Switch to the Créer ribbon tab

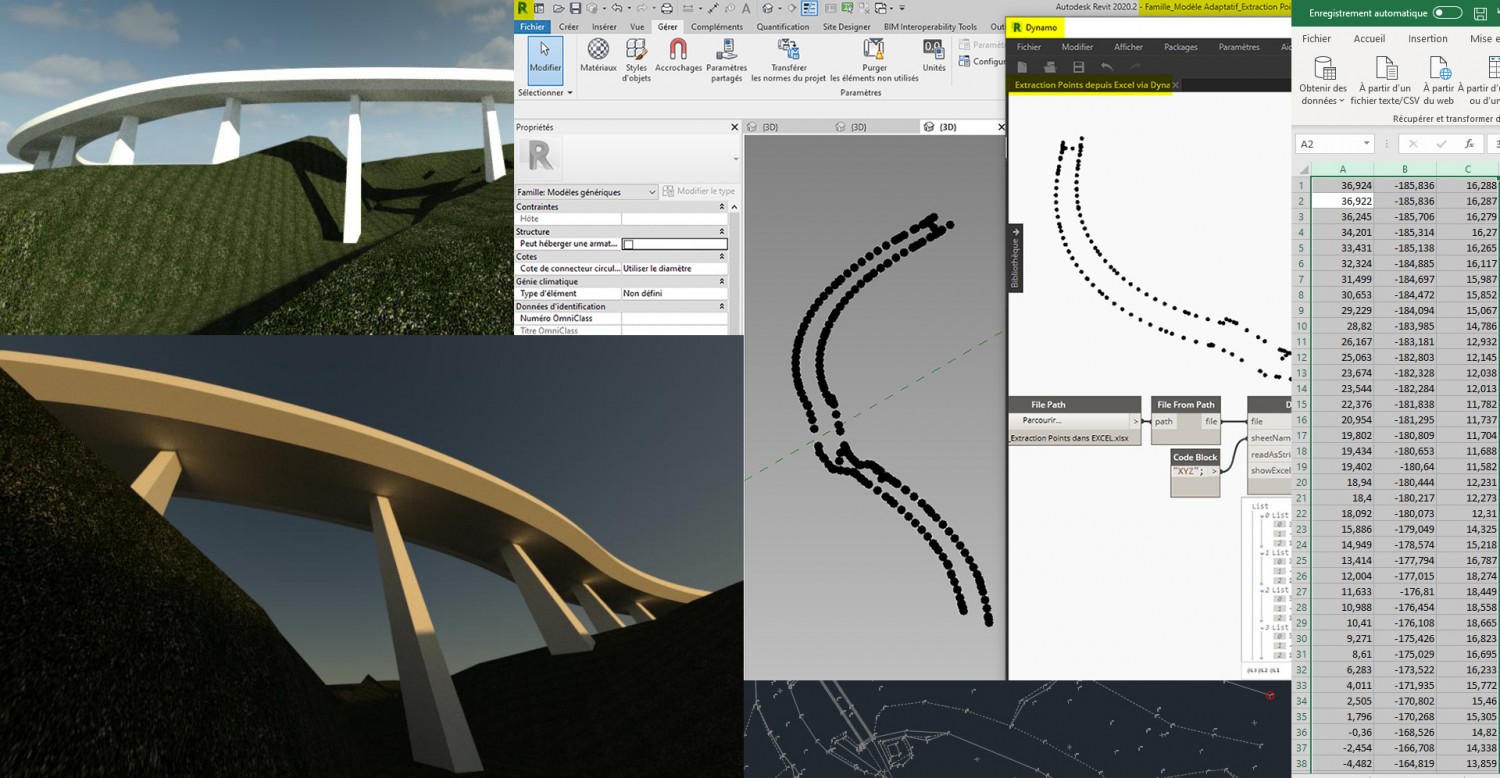[x=568, y=27]
